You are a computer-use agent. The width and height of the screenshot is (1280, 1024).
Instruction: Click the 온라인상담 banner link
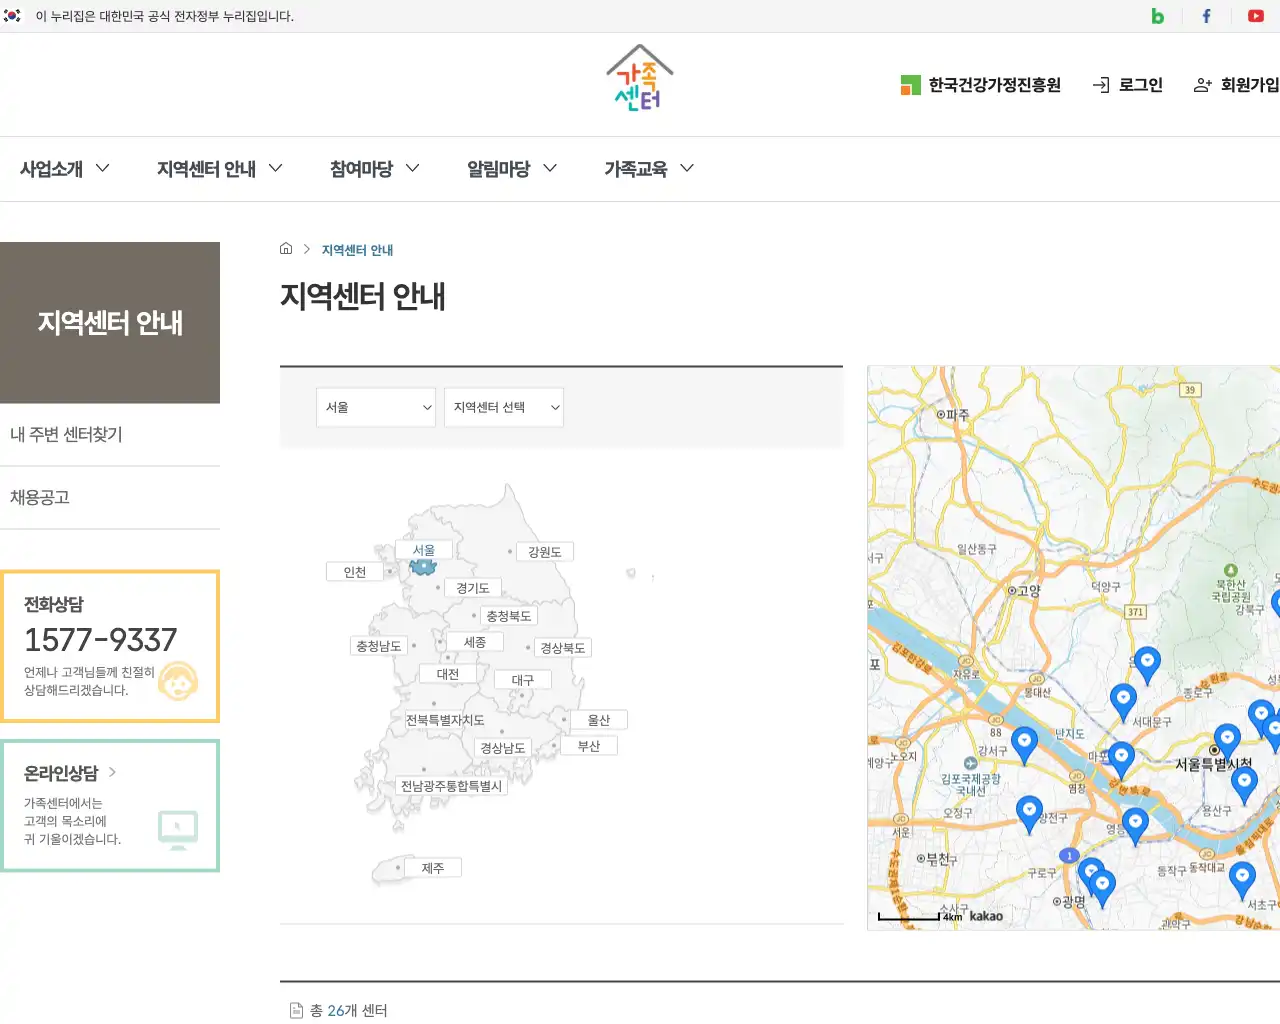pyautogui.click(x=110, y=806)
